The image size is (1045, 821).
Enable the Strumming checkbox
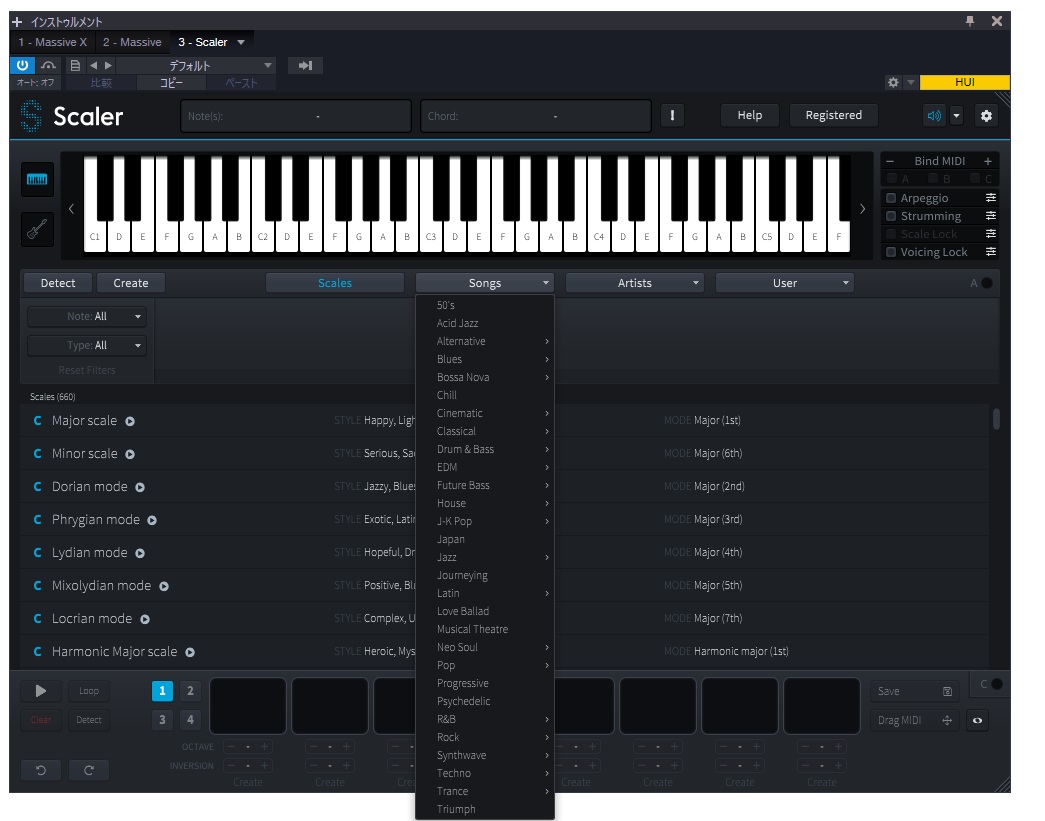coord(890,216)
